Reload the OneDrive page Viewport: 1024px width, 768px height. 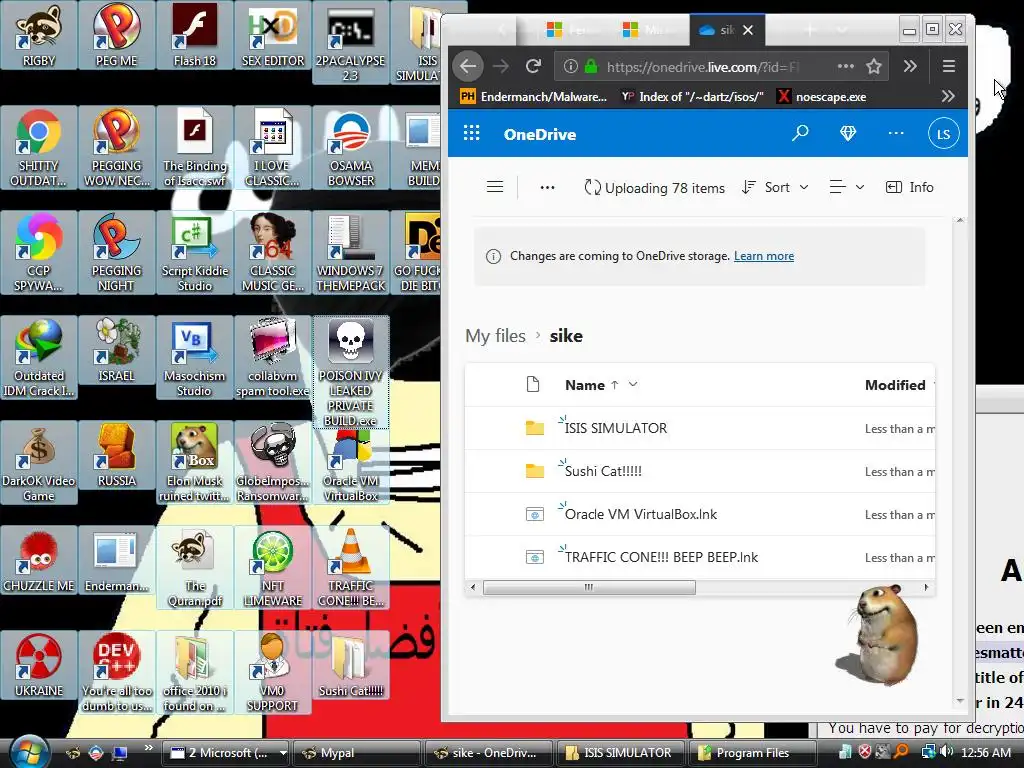click(x=534, y=66)
